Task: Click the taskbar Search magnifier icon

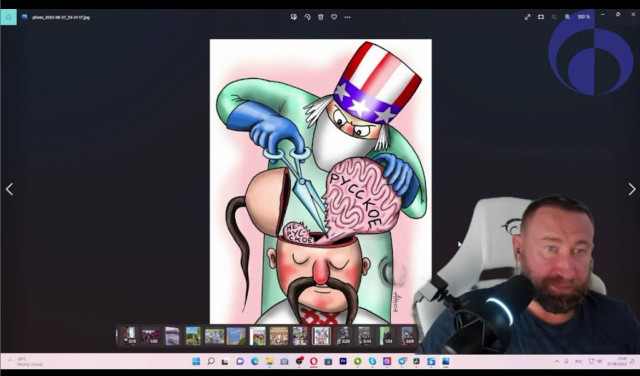Action: [x=211, y=361]
